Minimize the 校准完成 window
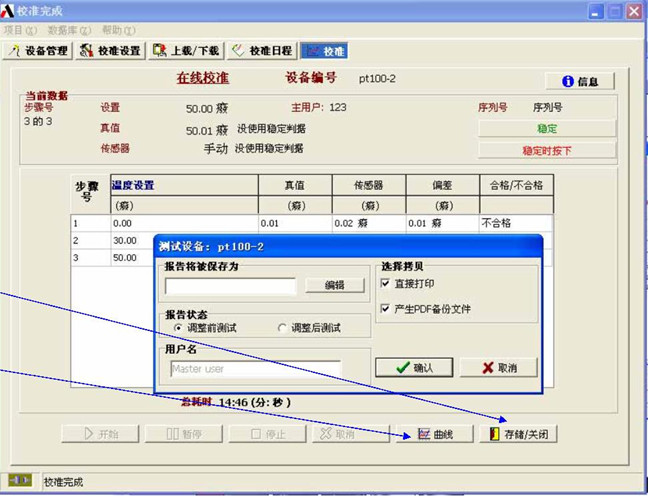Screen dimensions: 648x496 (x=595, y=11)
